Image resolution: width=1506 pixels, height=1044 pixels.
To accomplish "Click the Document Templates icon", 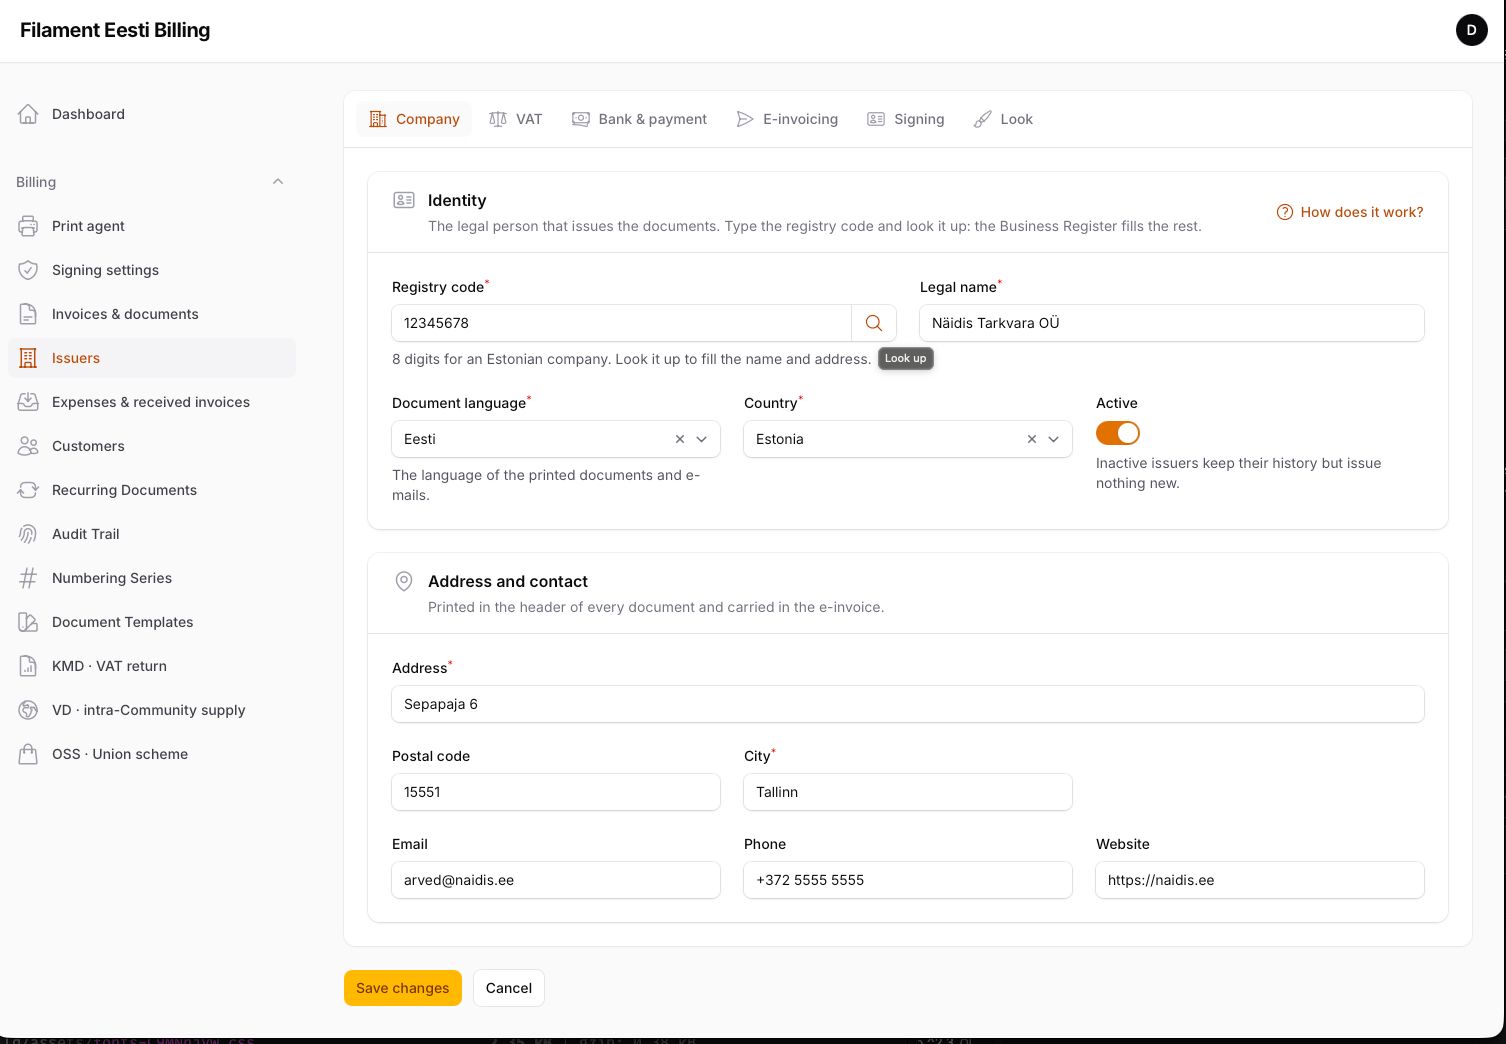I will coord(28,622).
